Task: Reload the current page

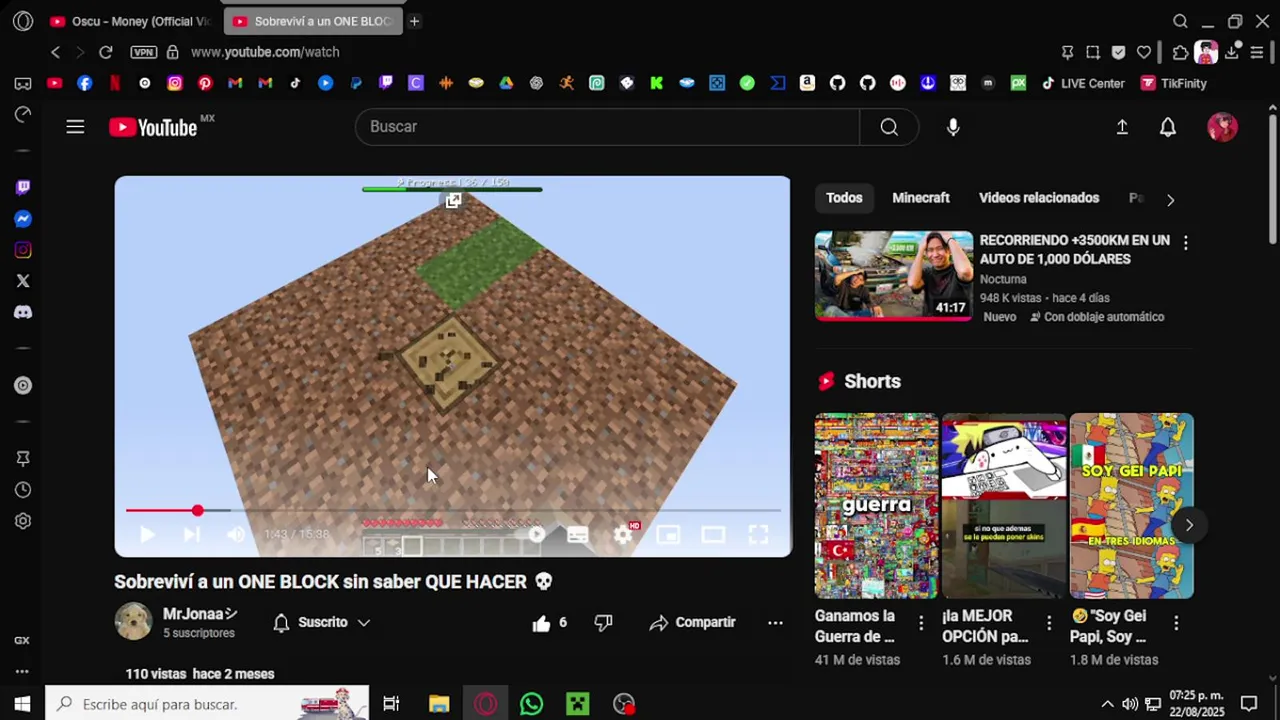Action: [x=106, y=52]
